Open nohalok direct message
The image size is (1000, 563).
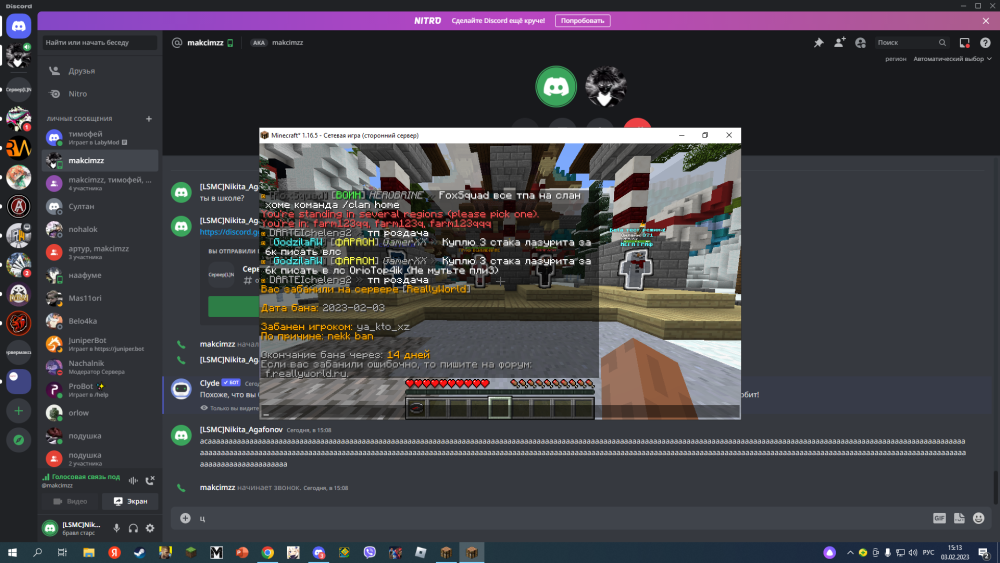point(99,230)
